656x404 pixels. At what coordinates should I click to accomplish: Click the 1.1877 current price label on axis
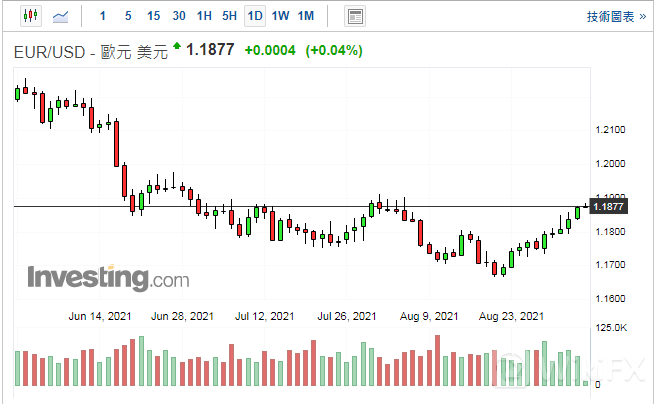(608, 207)
